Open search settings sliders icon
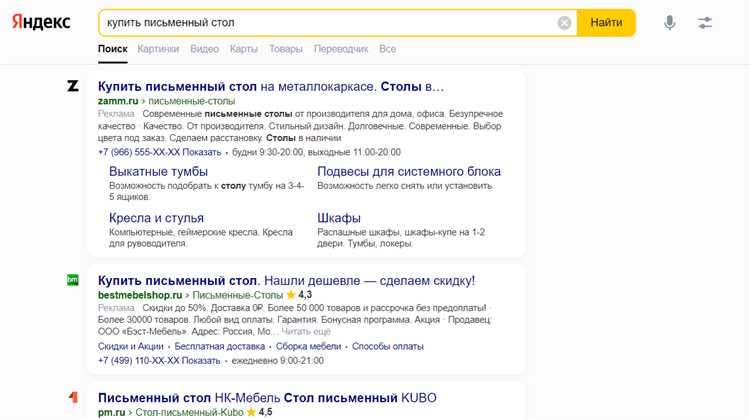The image size is (750, 420). point(705,22)
